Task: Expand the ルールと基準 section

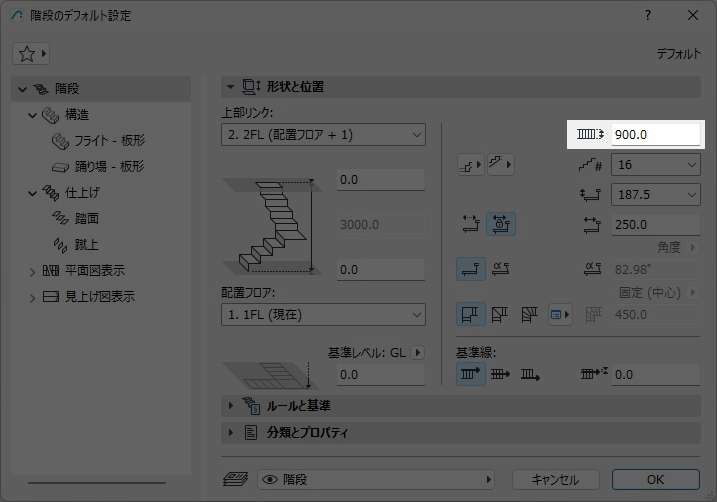Action: (x=231, y=405)
